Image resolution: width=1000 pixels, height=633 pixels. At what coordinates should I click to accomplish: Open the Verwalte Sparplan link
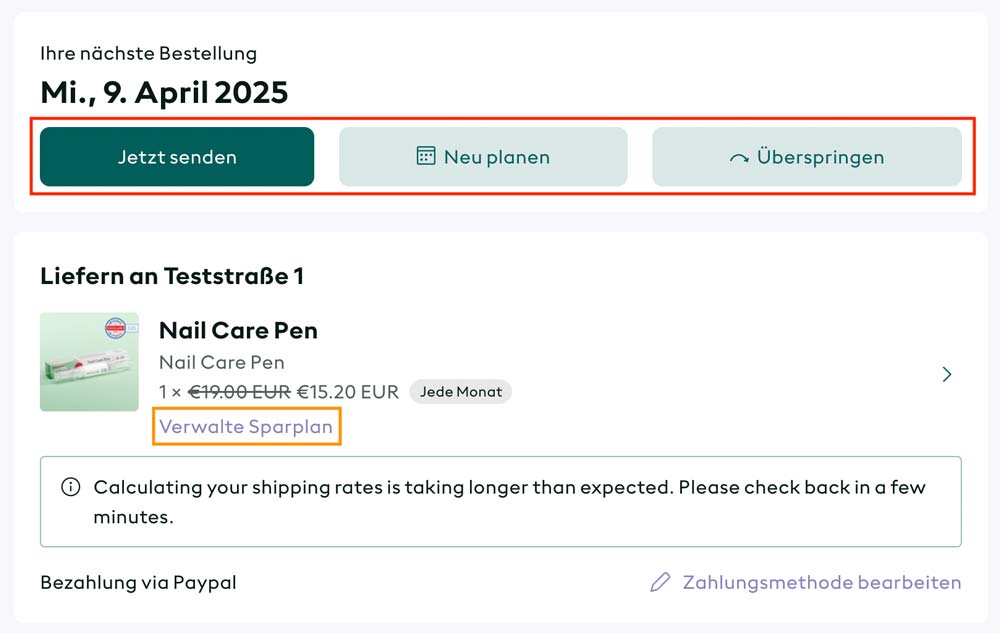[246, 426]
